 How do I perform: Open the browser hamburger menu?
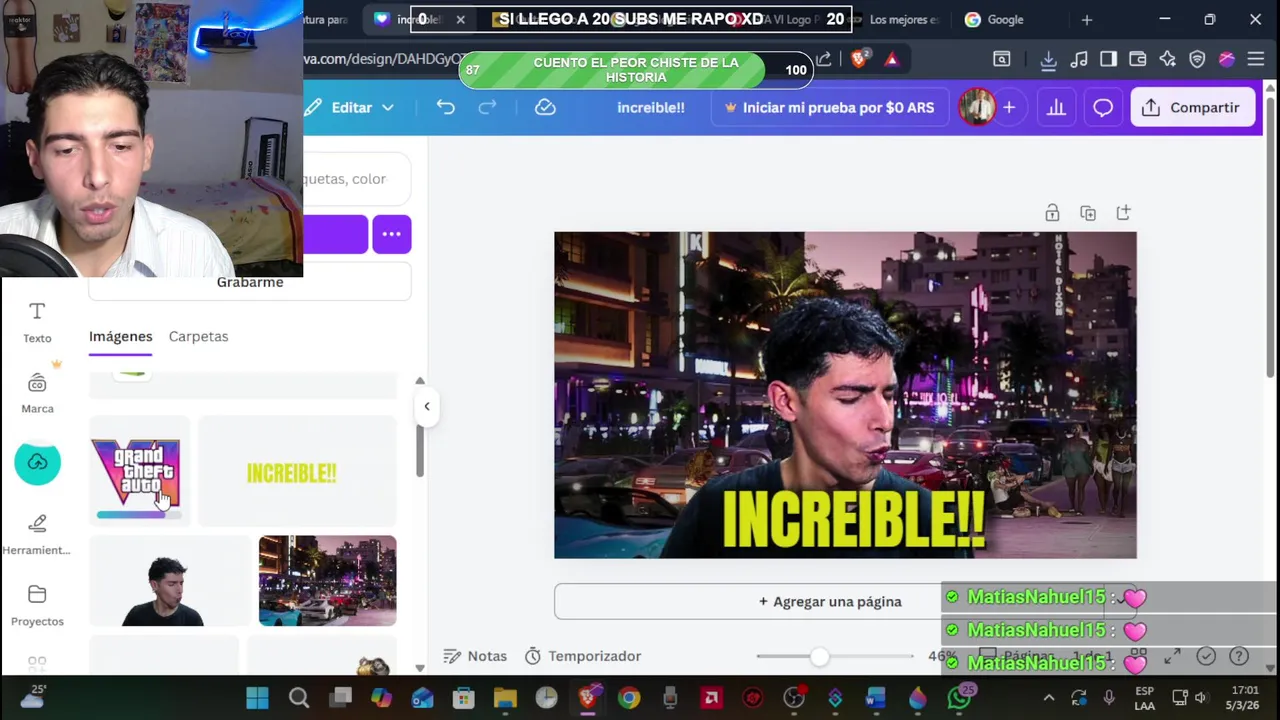coord(1256,59)
